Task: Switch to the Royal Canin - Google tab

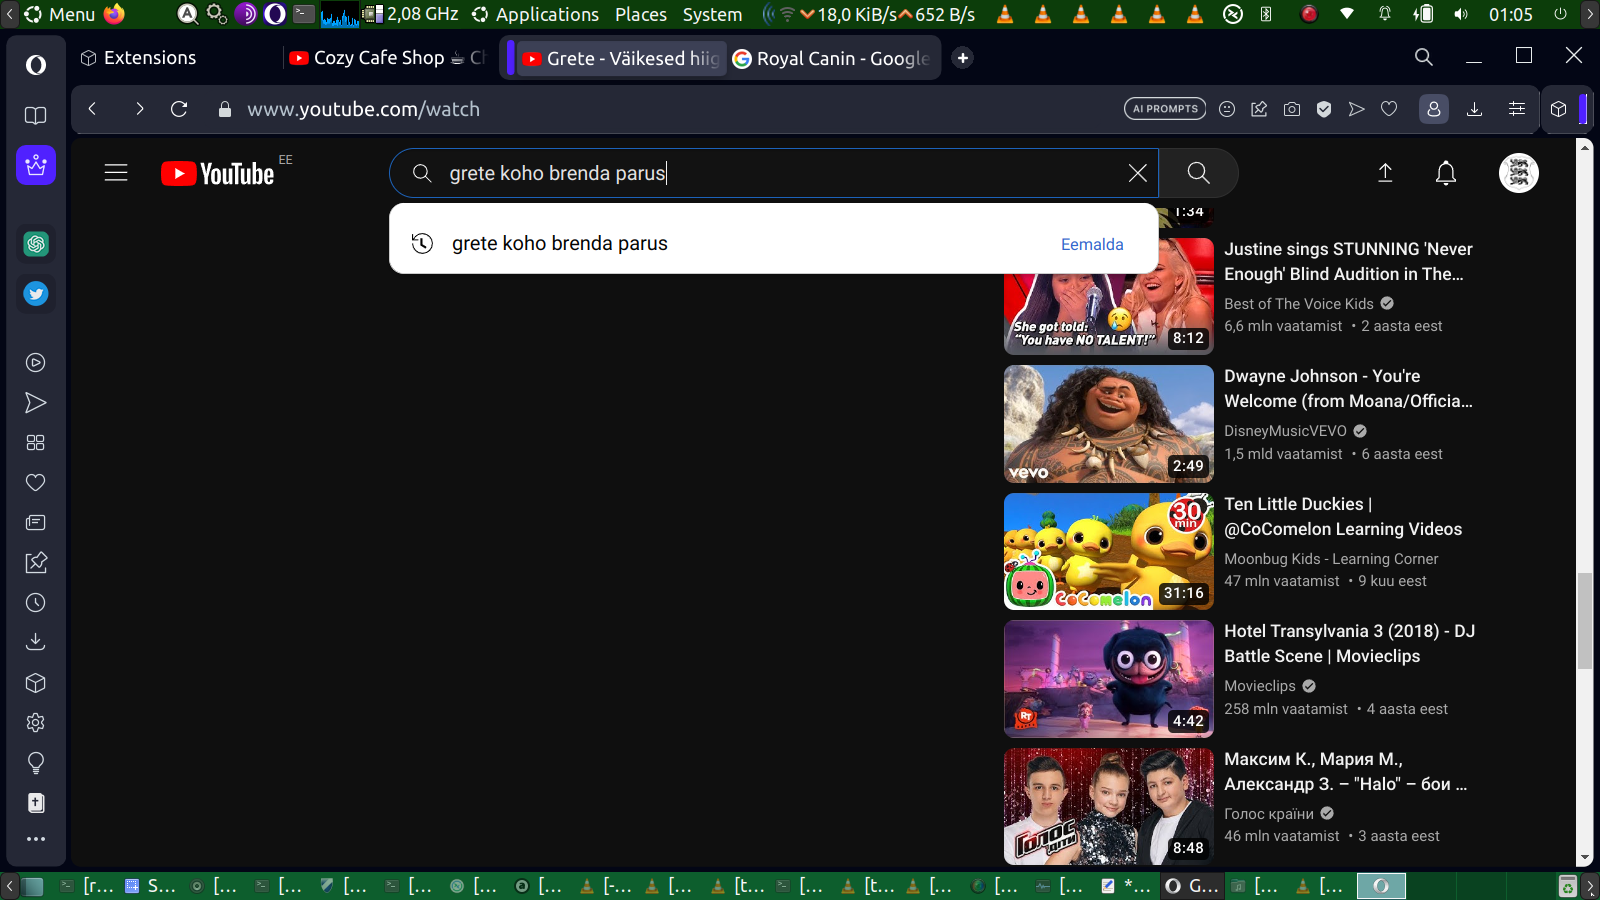Action: tap(834, 58)
